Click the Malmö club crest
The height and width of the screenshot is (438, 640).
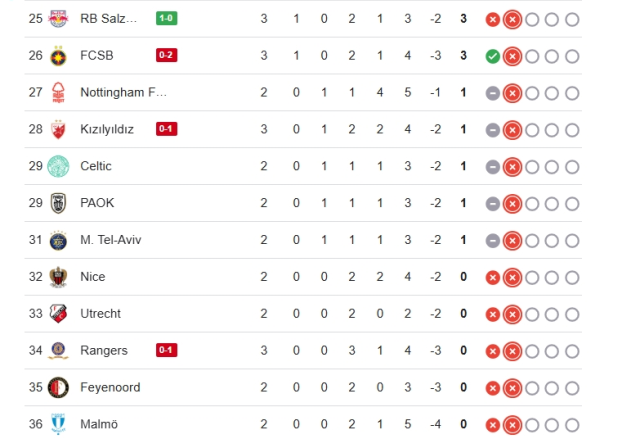point(59,424)
